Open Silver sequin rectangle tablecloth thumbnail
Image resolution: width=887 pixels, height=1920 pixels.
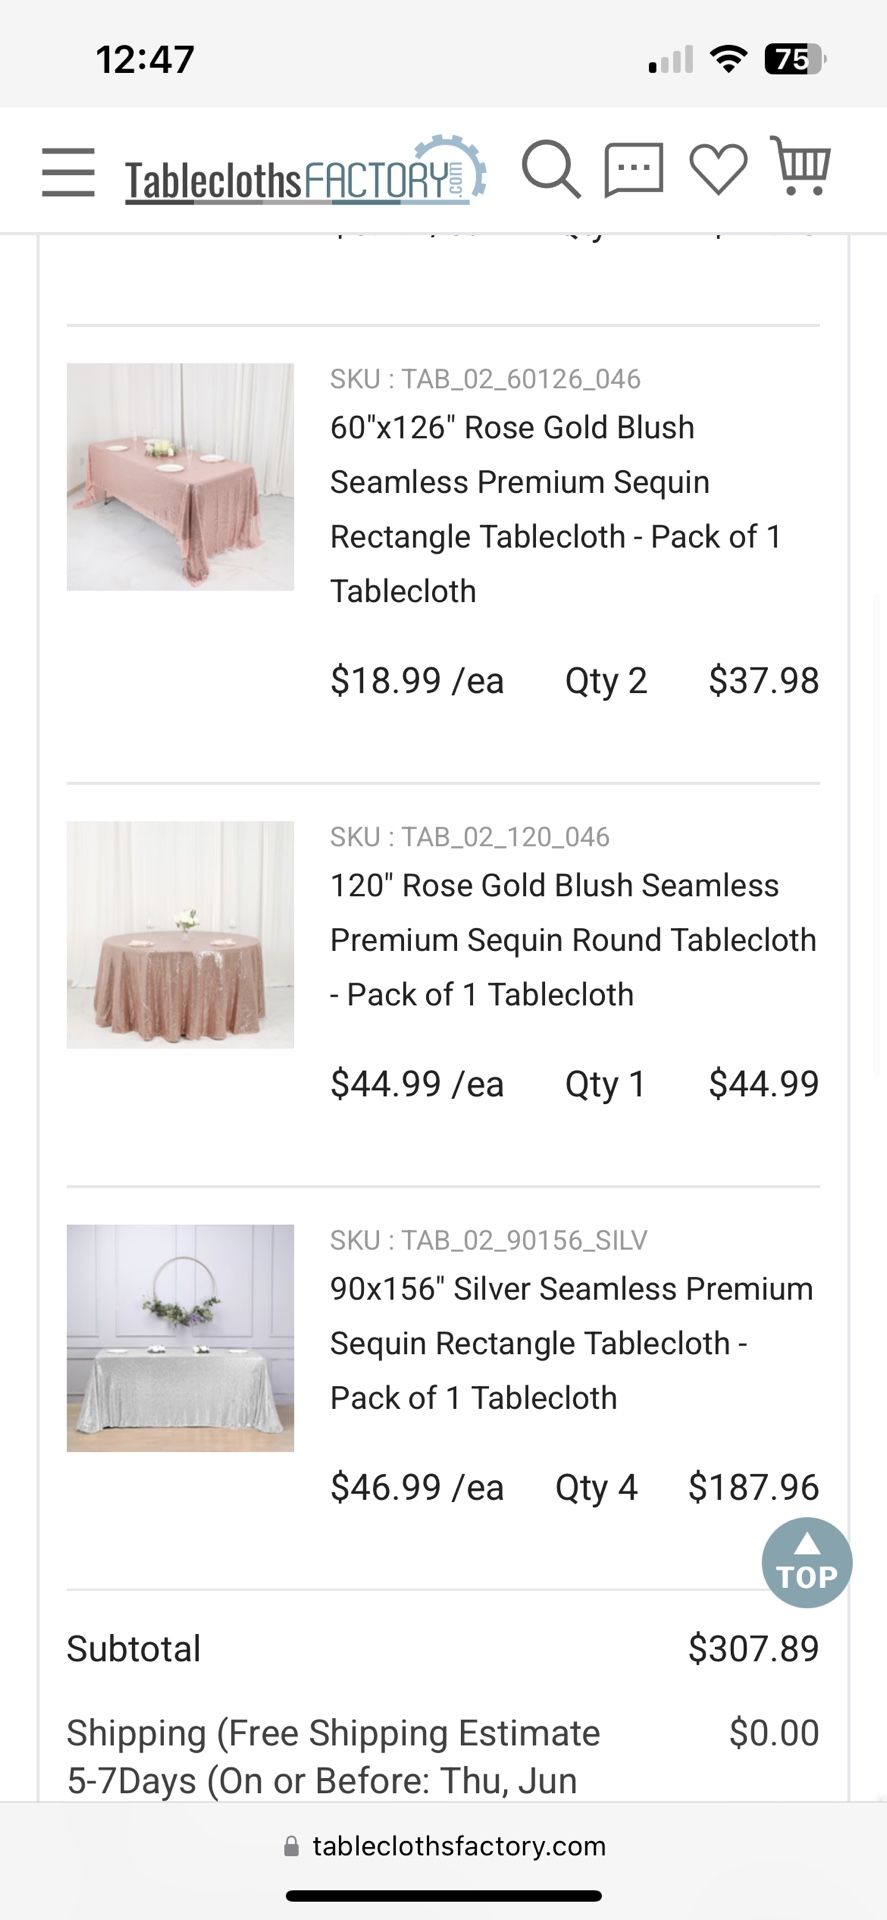(x=180, y=1338)
